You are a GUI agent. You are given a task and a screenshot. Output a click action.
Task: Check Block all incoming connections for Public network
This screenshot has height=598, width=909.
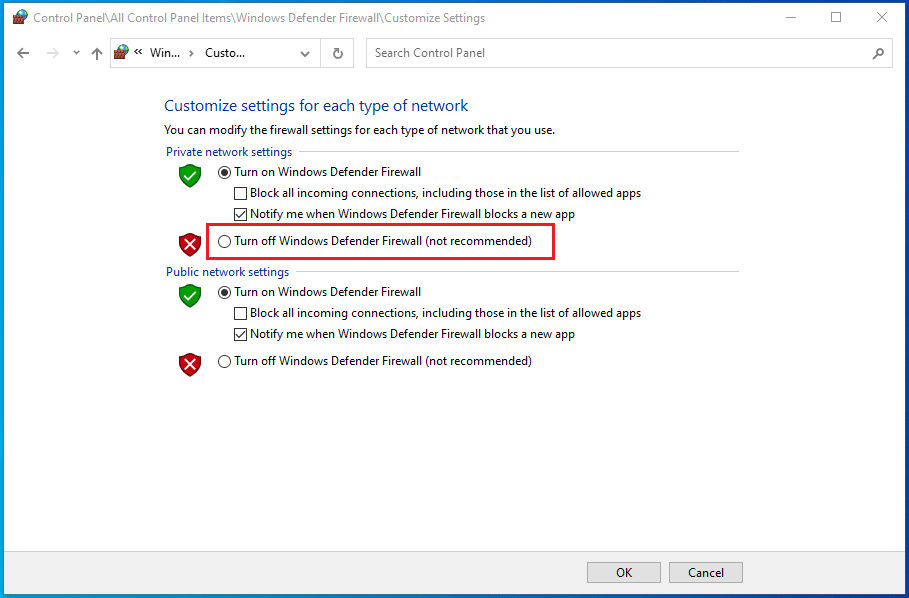(x=240, y=313)
